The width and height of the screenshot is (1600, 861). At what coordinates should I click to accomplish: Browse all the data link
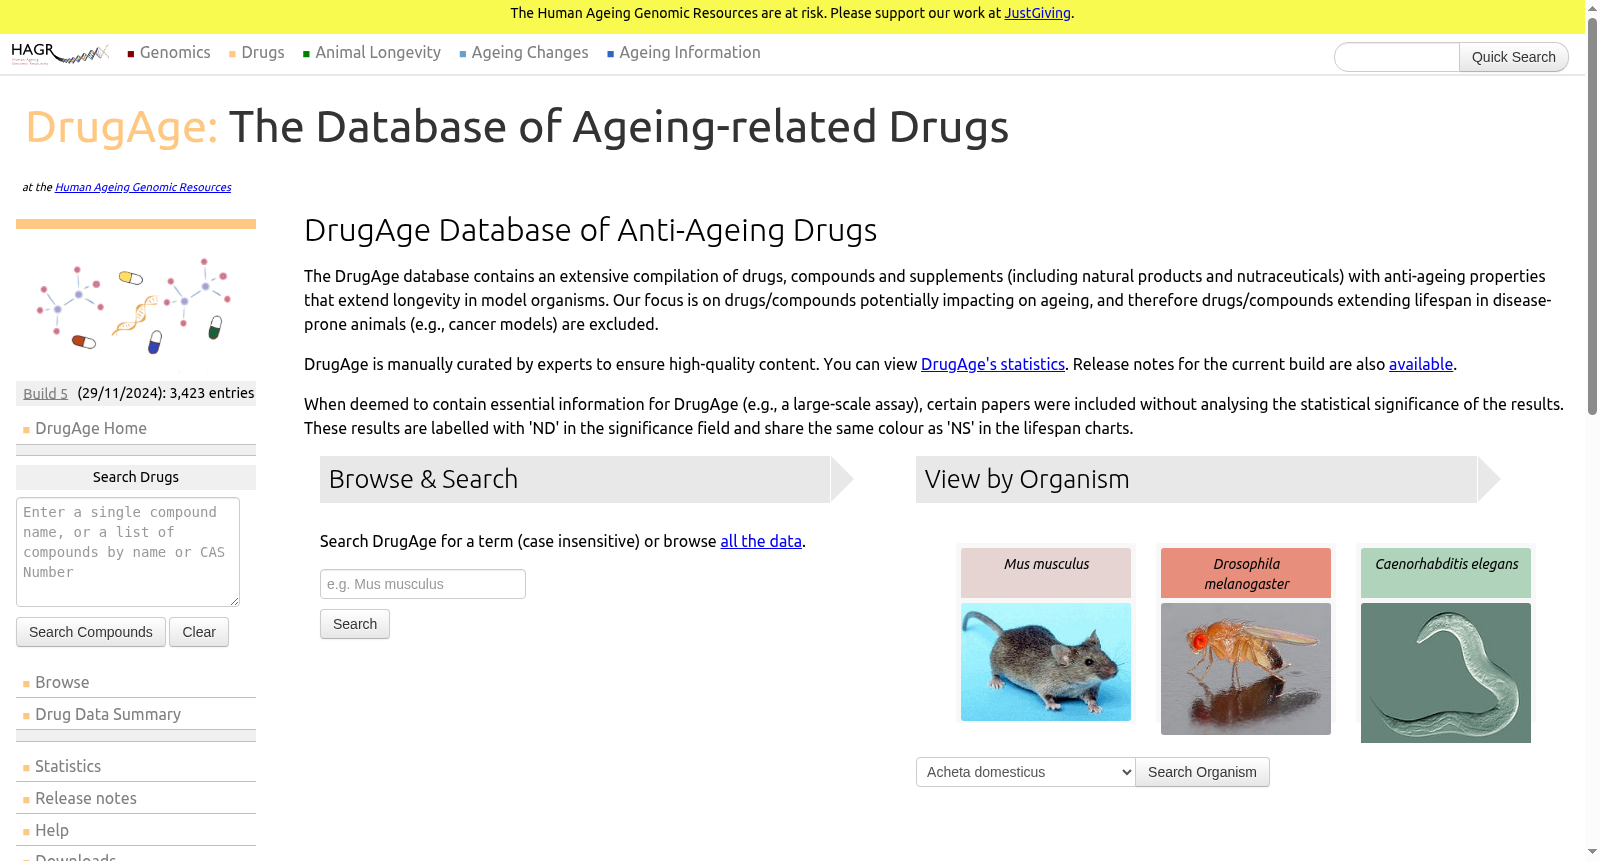[761, 541]
